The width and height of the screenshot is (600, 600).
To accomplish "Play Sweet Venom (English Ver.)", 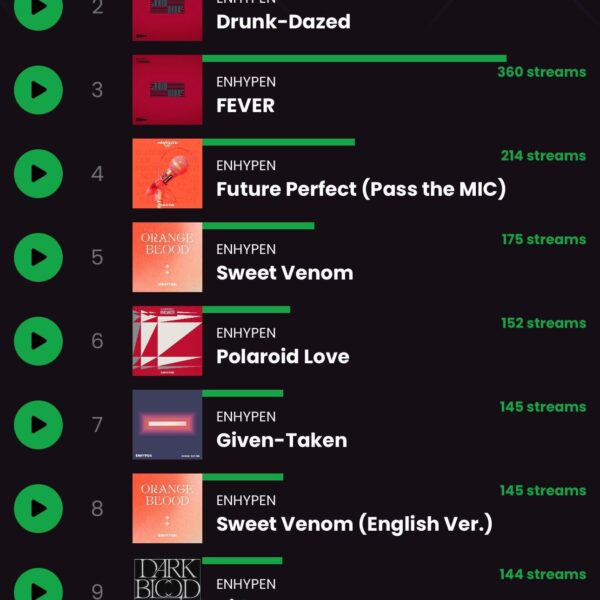I will click(x=38, y=509).
